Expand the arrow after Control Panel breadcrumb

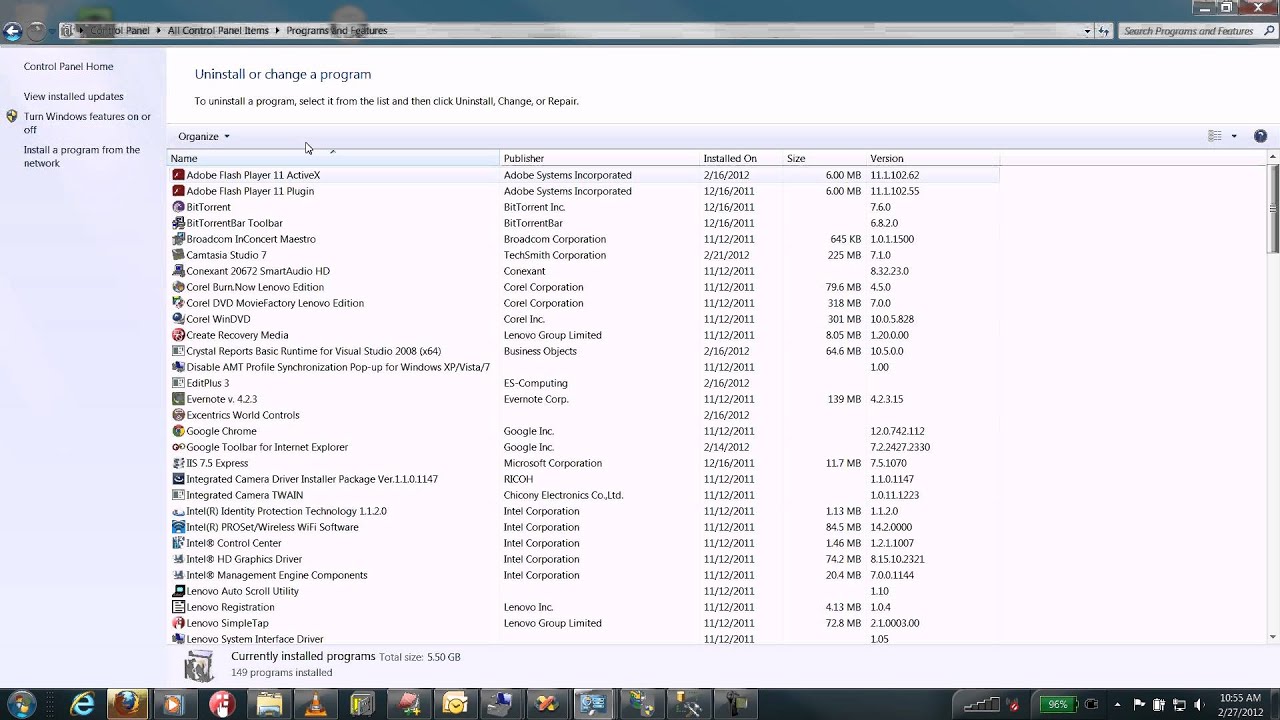click(159, 31)
